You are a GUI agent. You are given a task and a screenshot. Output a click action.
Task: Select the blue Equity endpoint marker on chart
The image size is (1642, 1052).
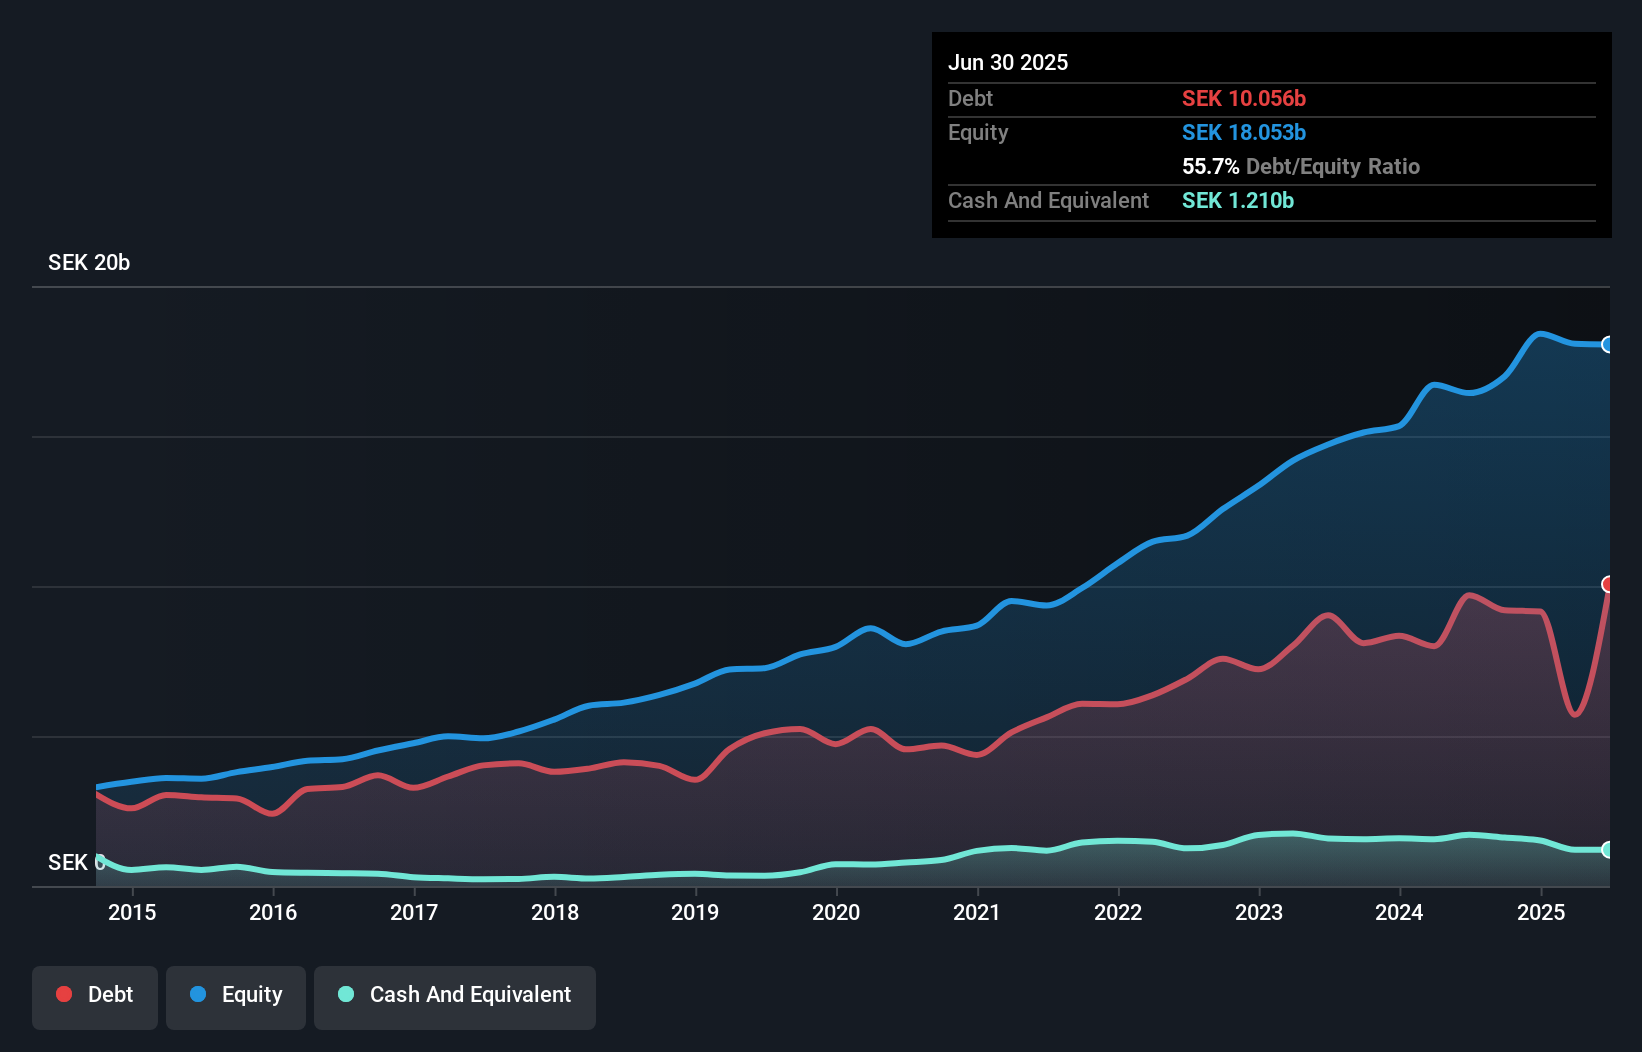click(1607, 345)
